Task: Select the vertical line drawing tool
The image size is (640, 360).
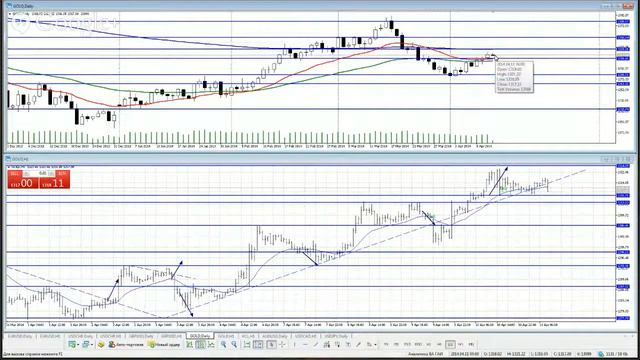Action: [x=294, y=344]
